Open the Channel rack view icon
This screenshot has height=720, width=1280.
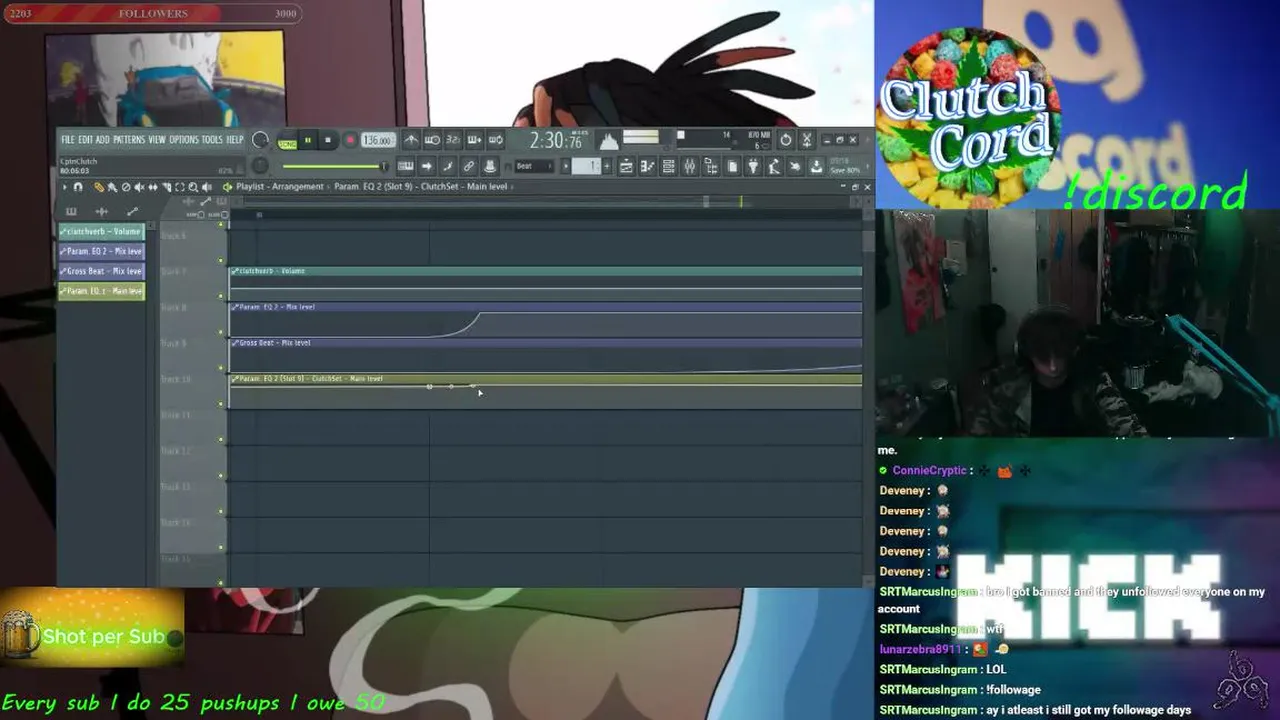pos(668,166)
